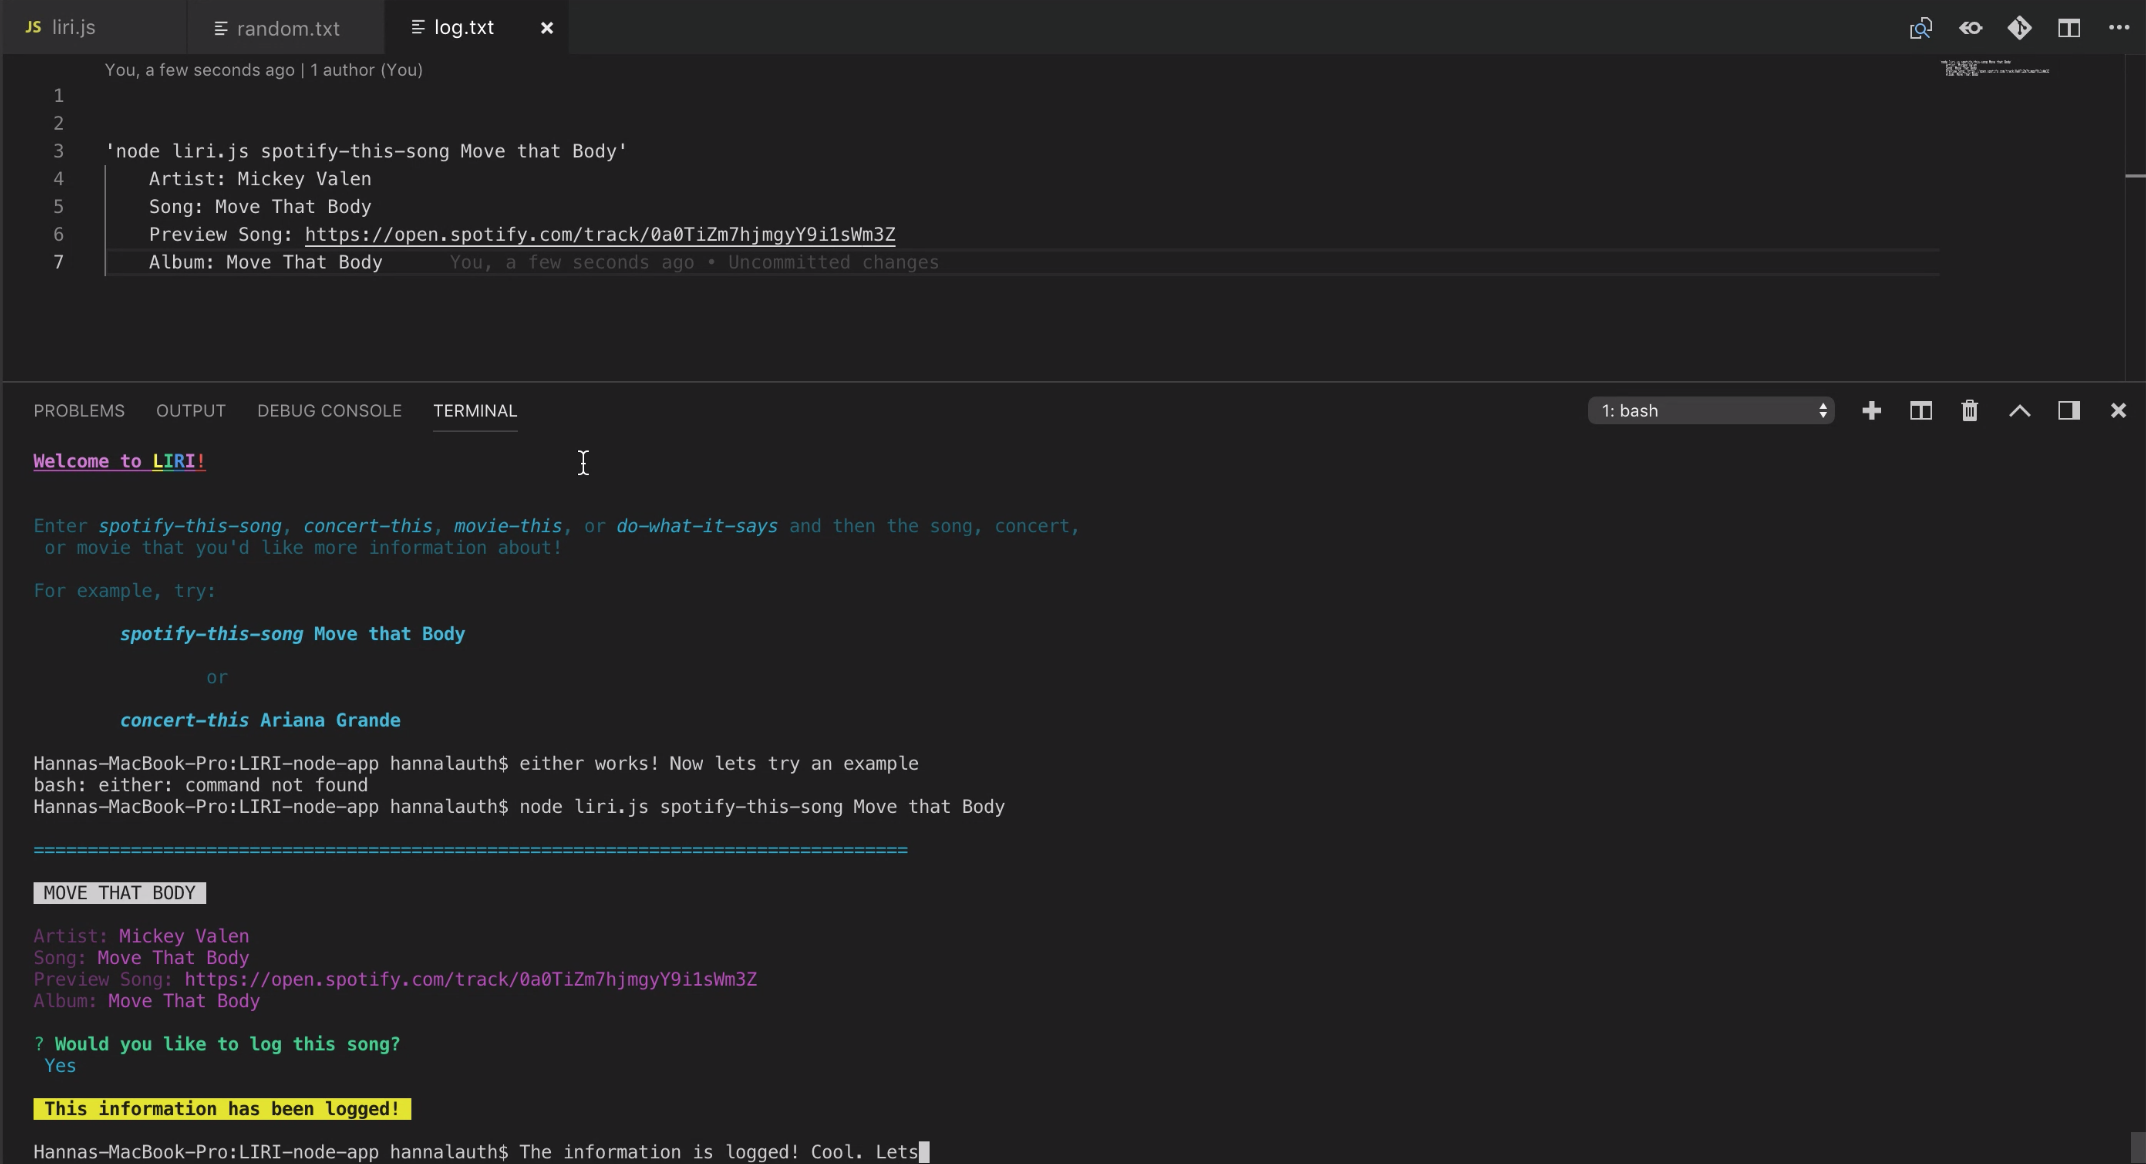
Task: Click the Open Changes file-compare icon
Action: tap(1920, 28)
